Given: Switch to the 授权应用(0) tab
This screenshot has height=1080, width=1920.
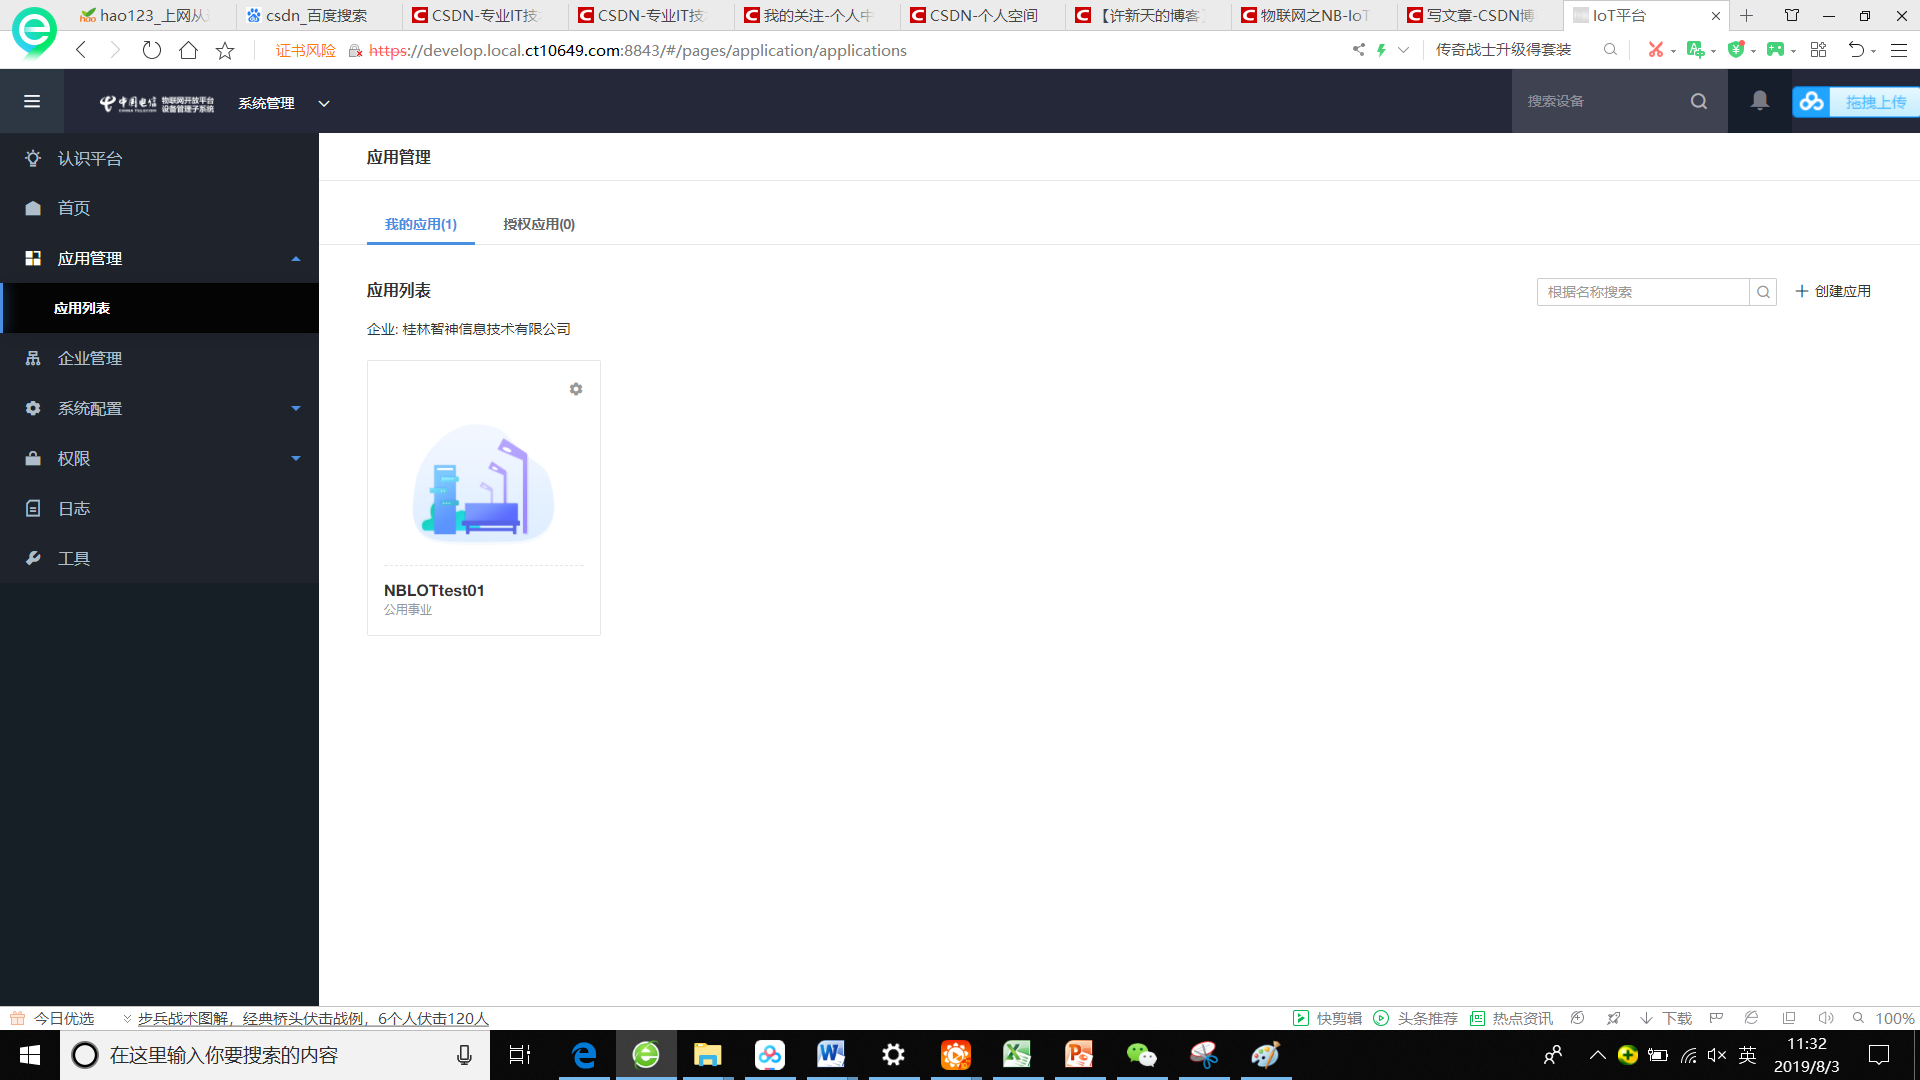Looking at the screenshot, I should click(539, 224).
